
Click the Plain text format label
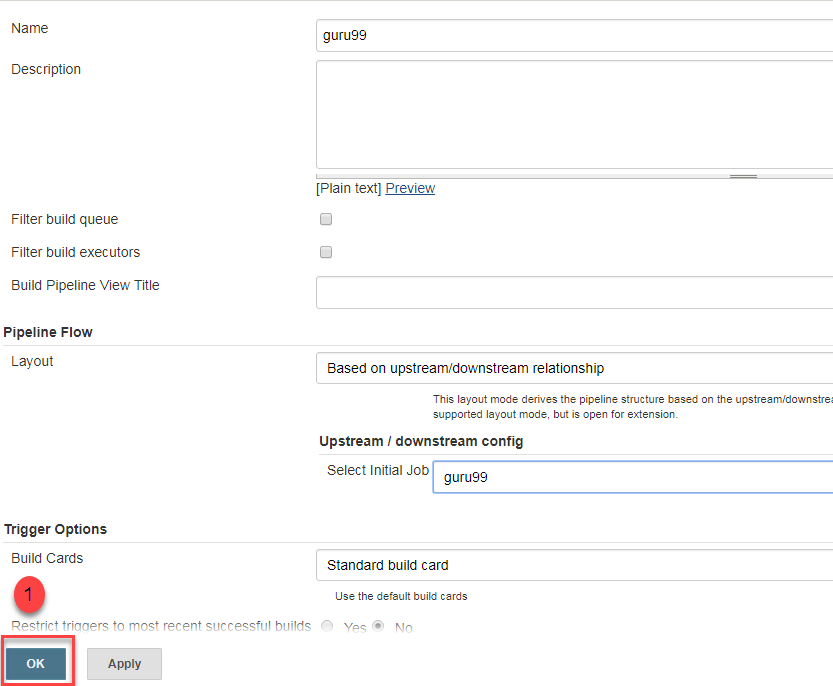point(348,188)
